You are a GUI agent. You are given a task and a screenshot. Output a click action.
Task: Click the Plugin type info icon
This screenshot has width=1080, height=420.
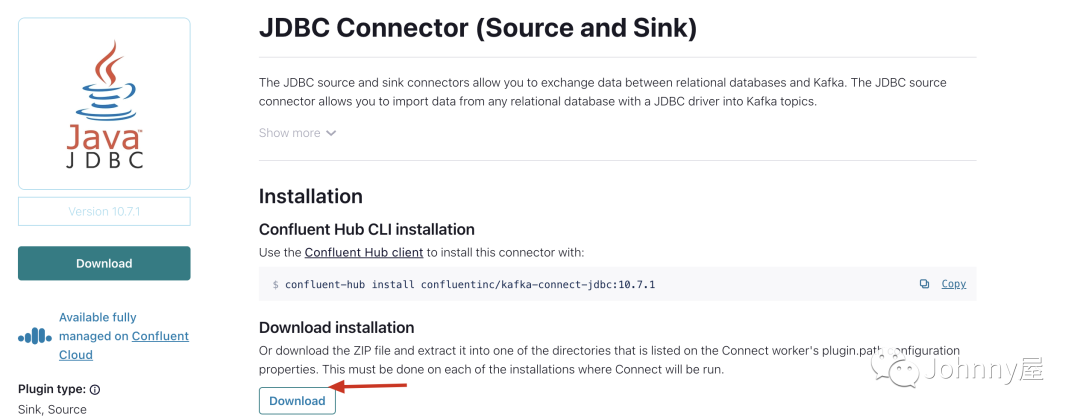pos(95,390)
